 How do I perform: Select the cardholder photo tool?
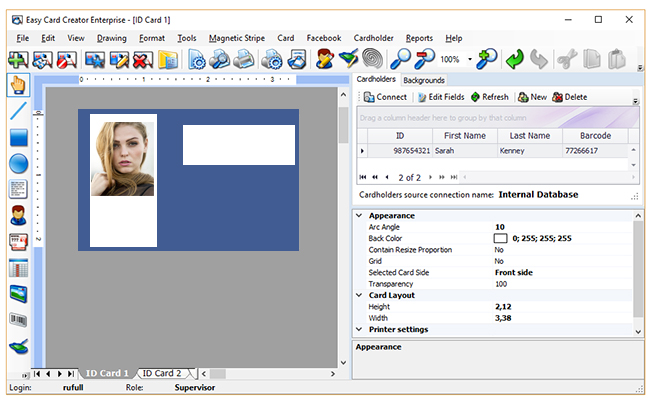tap(18, 215)
